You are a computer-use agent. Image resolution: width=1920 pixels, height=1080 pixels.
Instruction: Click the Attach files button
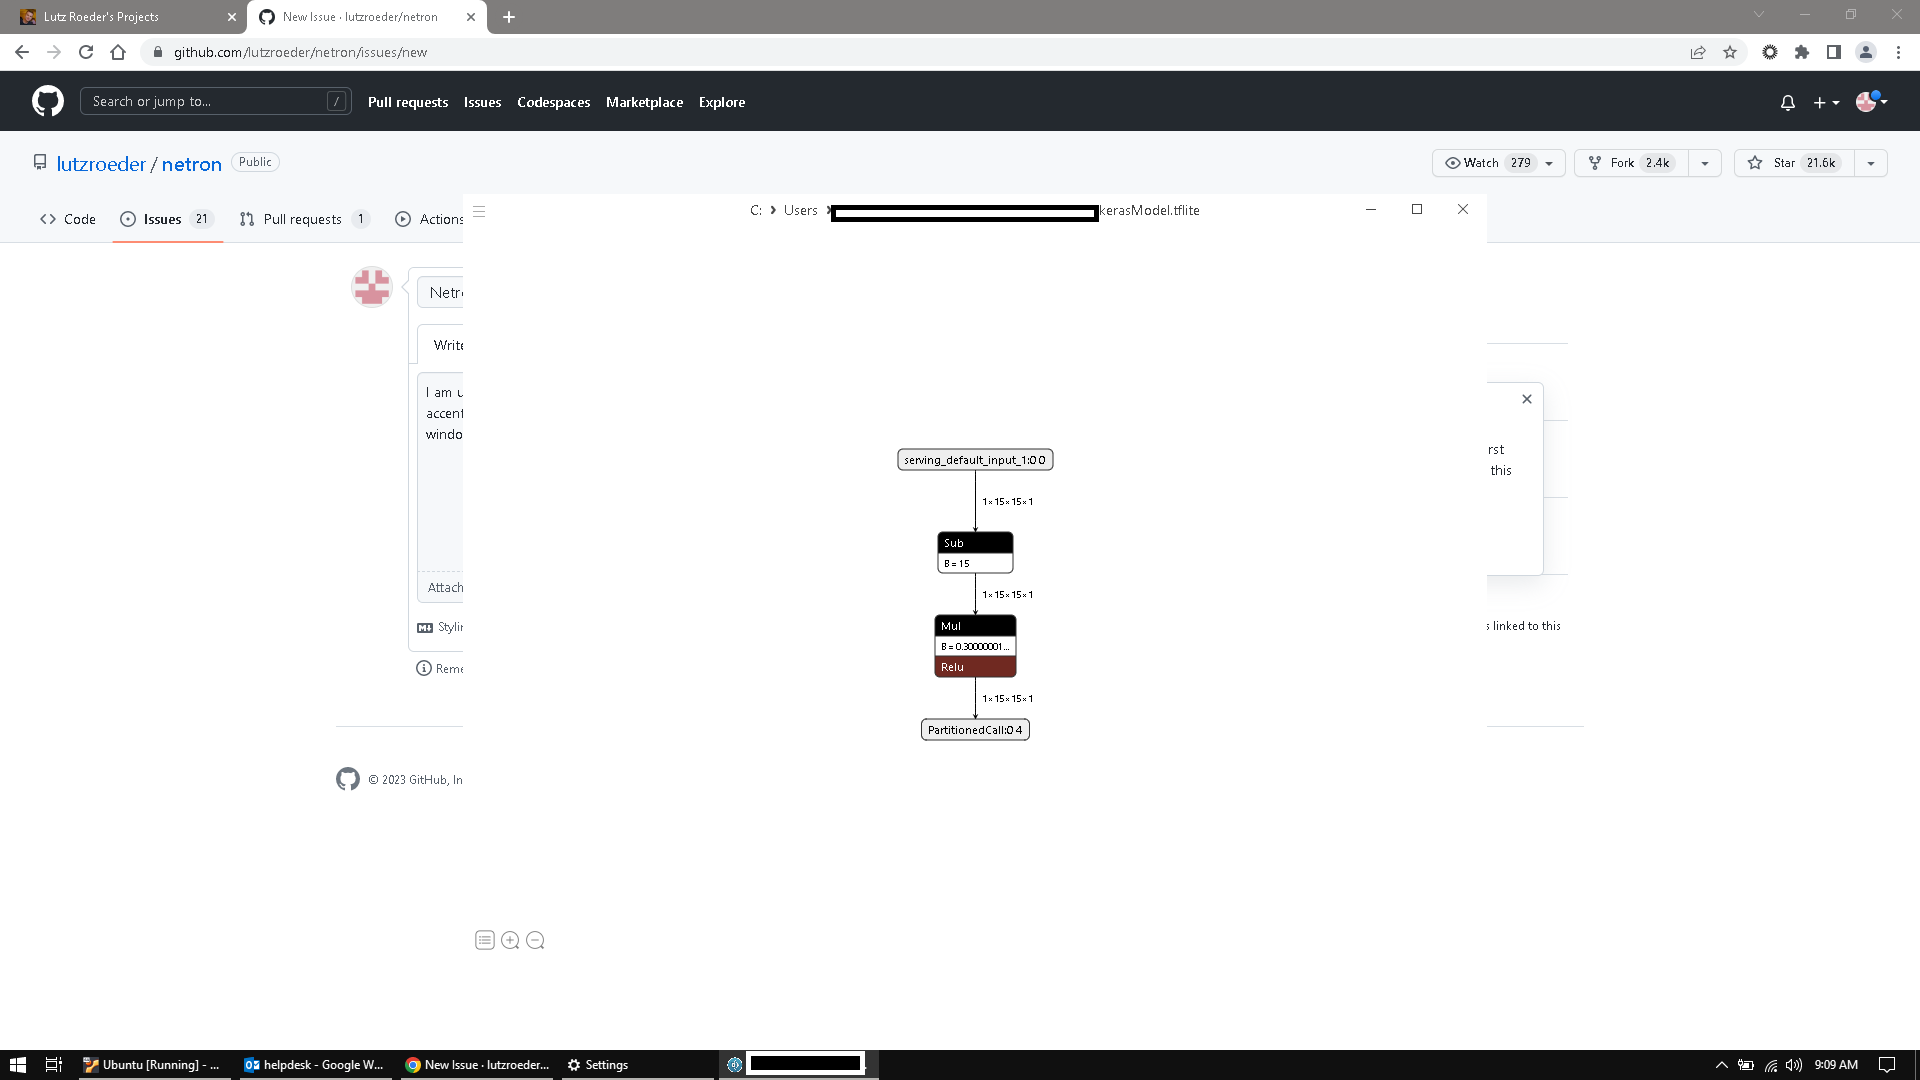446,587
